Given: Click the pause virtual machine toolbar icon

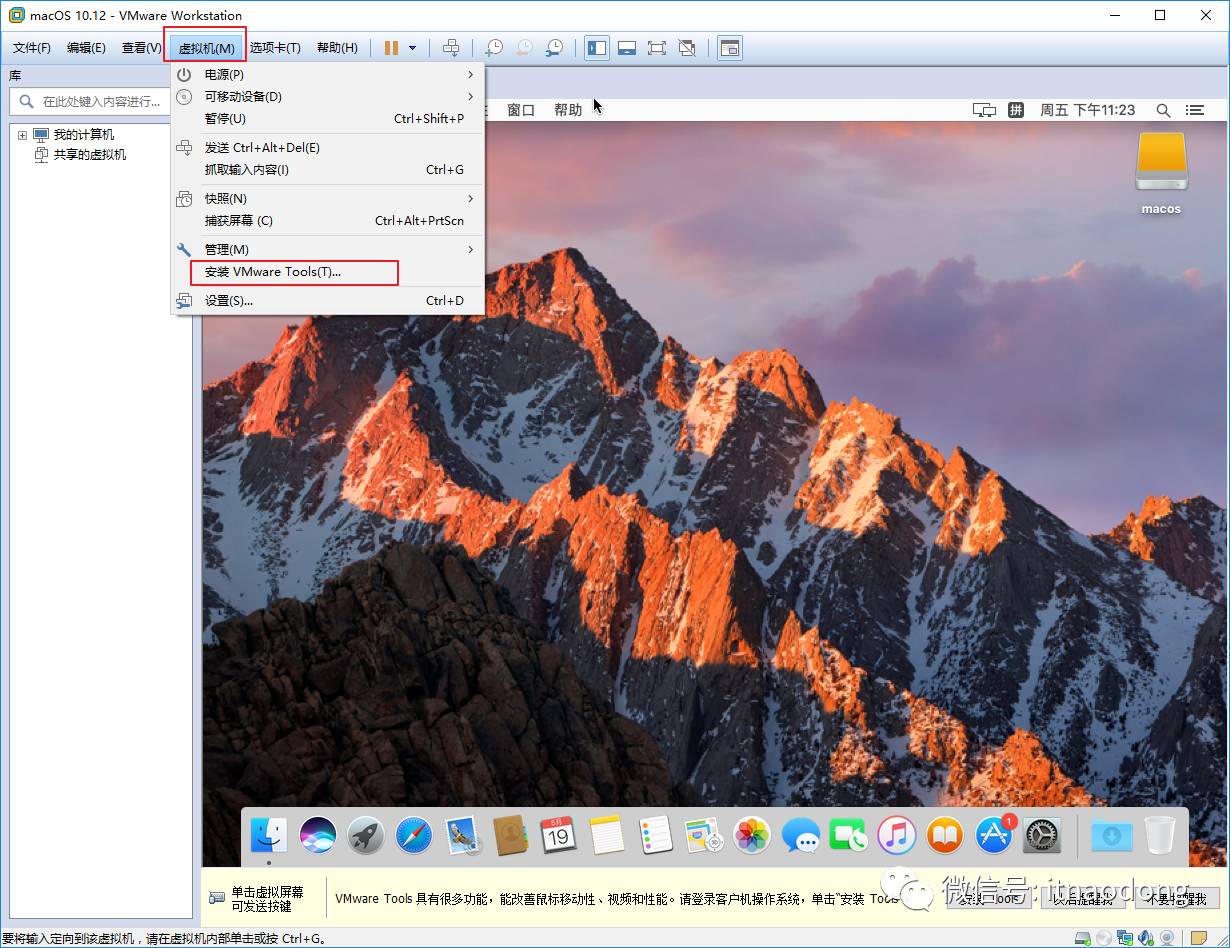Looking at the screenshot, I should pyautogui.click(x=392, y=48).
